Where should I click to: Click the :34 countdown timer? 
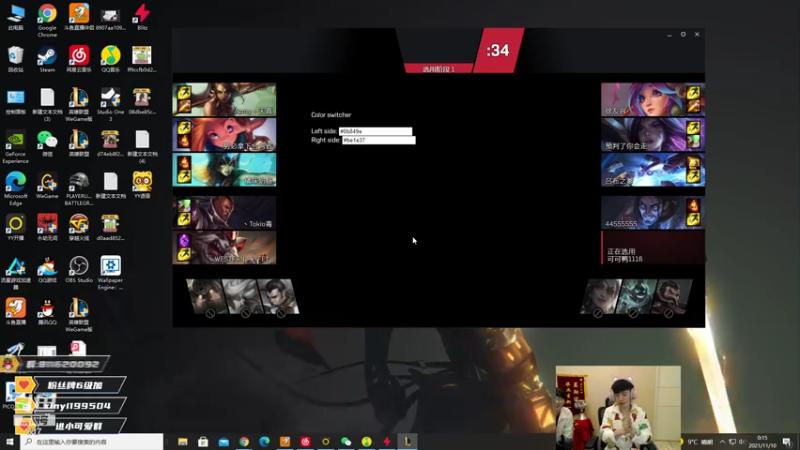(x=498, y=50)
